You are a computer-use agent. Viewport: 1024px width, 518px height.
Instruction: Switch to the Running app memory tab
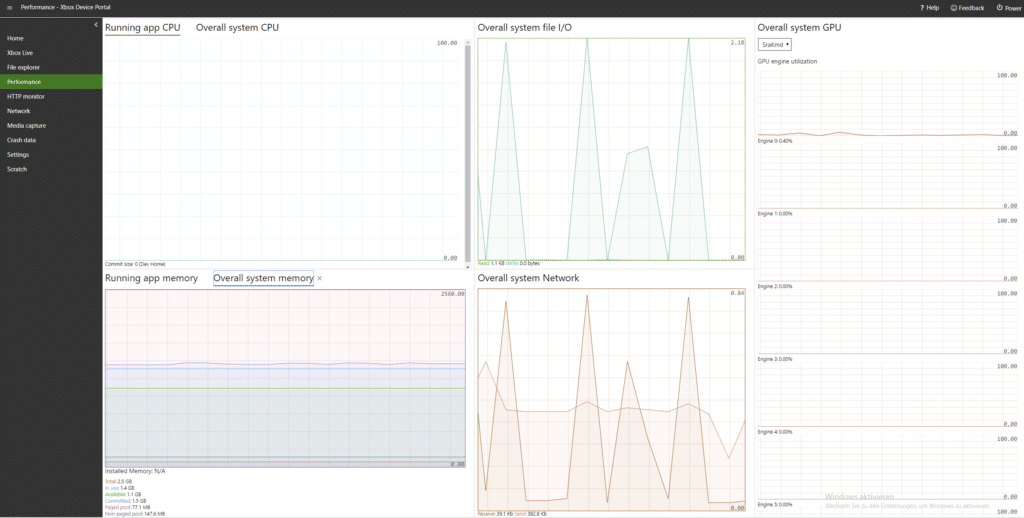pyautogui.click(x=152, y=278)
